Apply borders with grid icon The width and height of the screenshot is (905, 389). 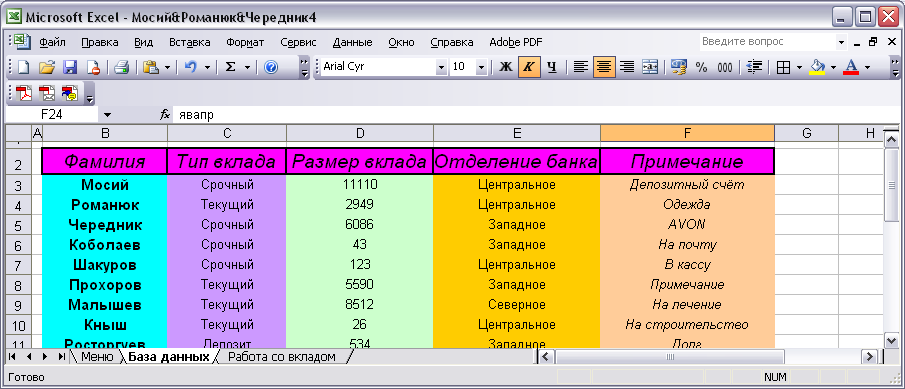click(x=783, y=68)
